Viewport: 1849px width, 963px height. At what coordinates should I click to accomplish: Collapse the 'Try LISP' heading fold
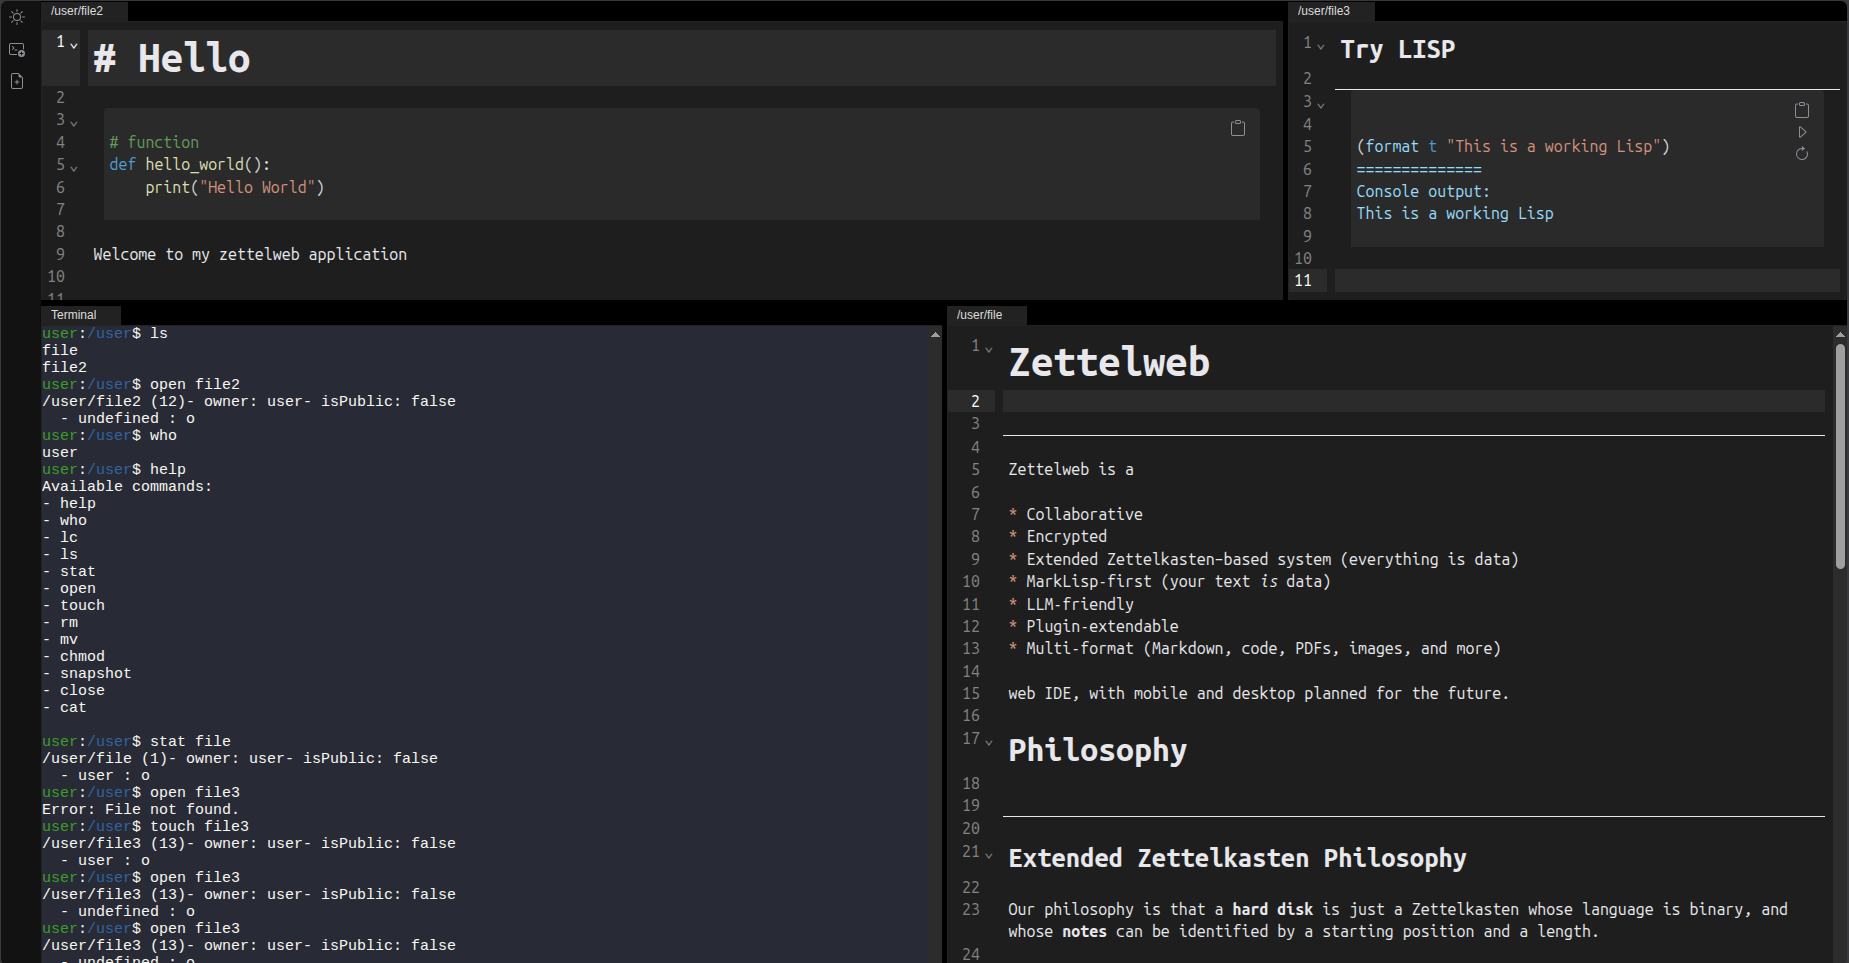coord(1321,46)
